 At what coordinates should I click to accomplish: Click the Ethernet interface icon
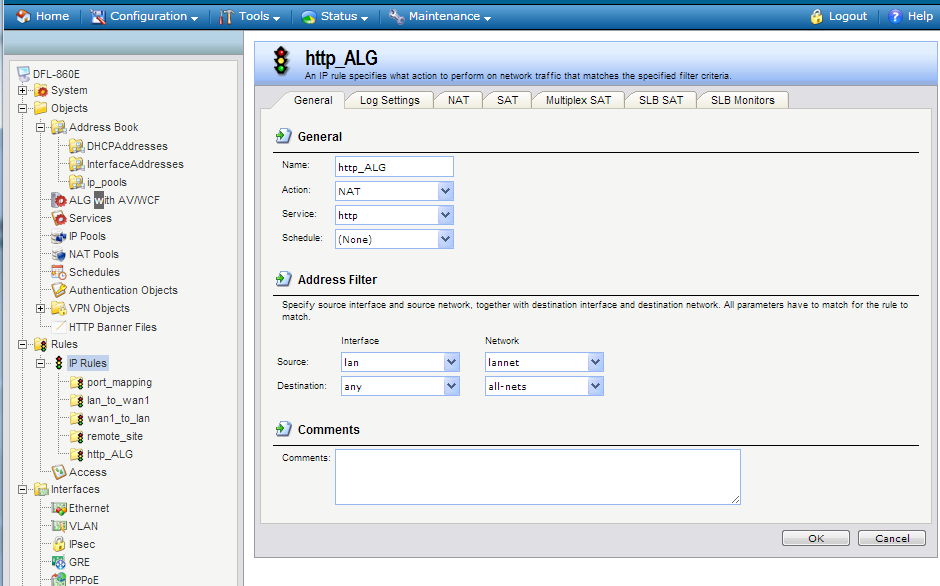59,508
